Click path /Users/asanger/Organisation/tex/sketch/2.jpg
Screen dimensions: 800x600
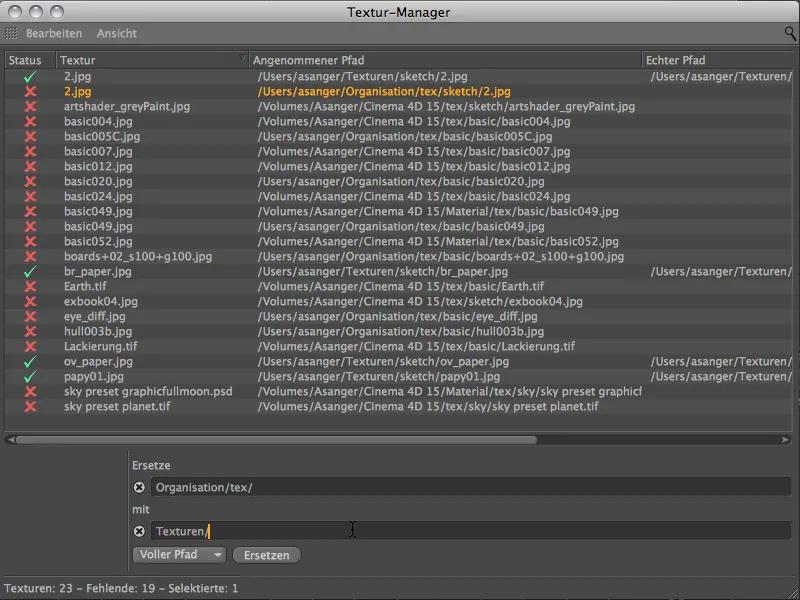pos(384,92)
